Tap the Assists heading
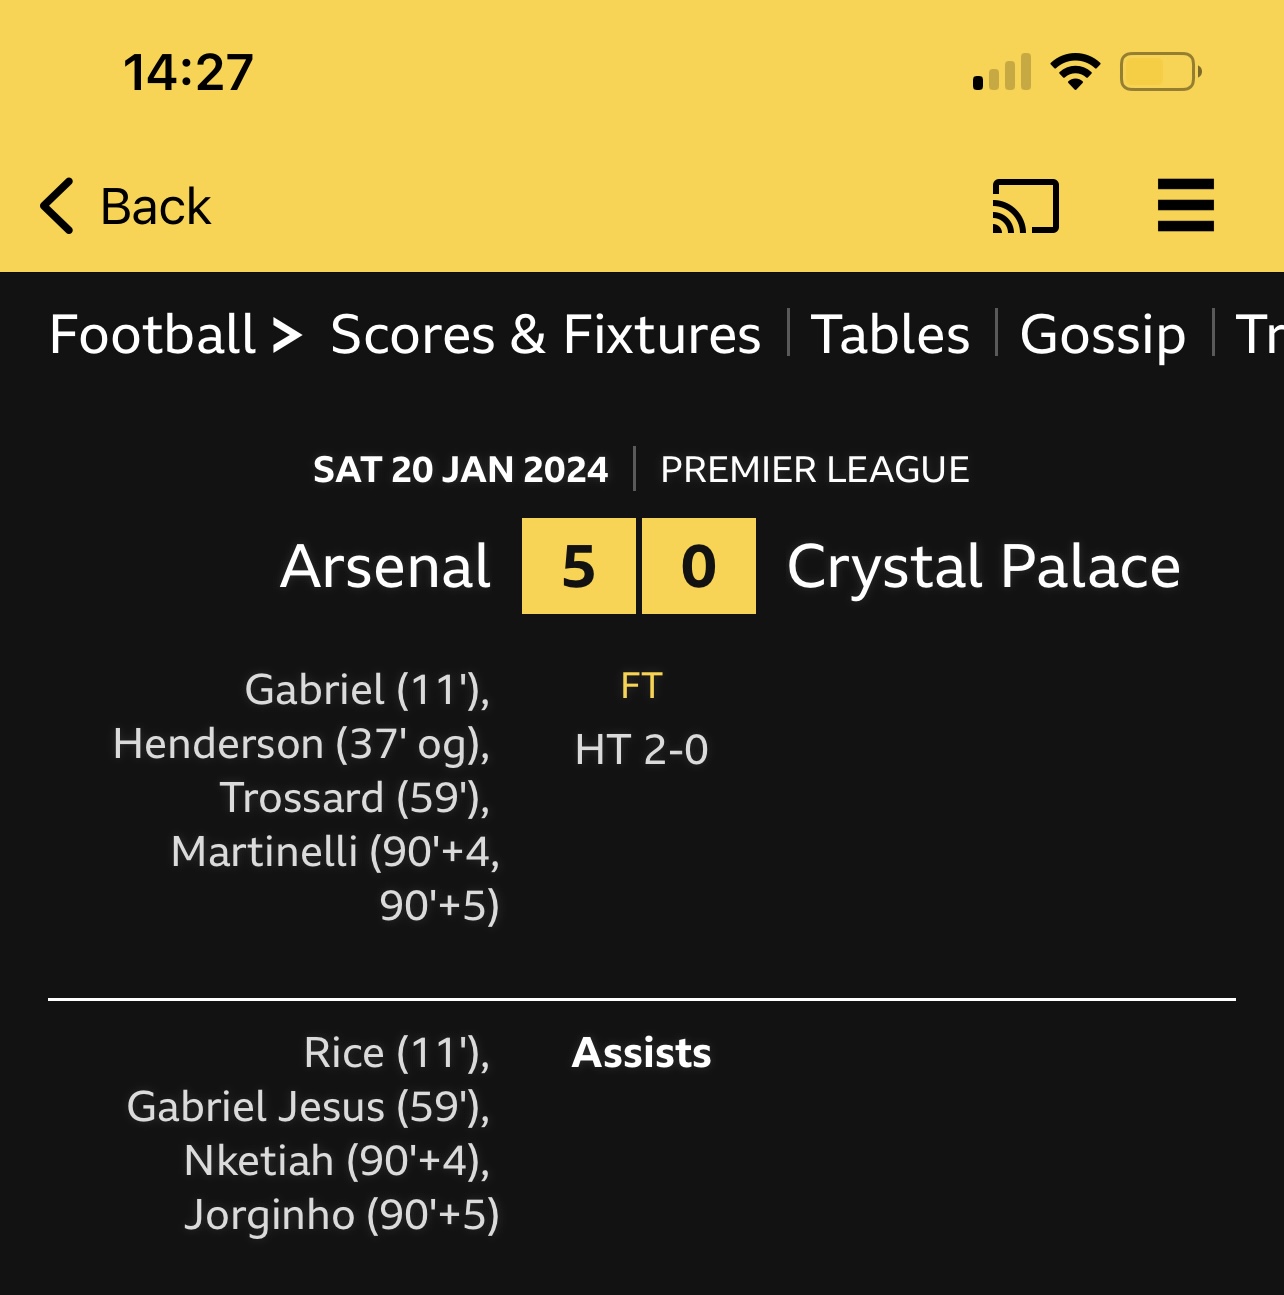This screenshot has width=1284, height=1295. (641, 1053)
